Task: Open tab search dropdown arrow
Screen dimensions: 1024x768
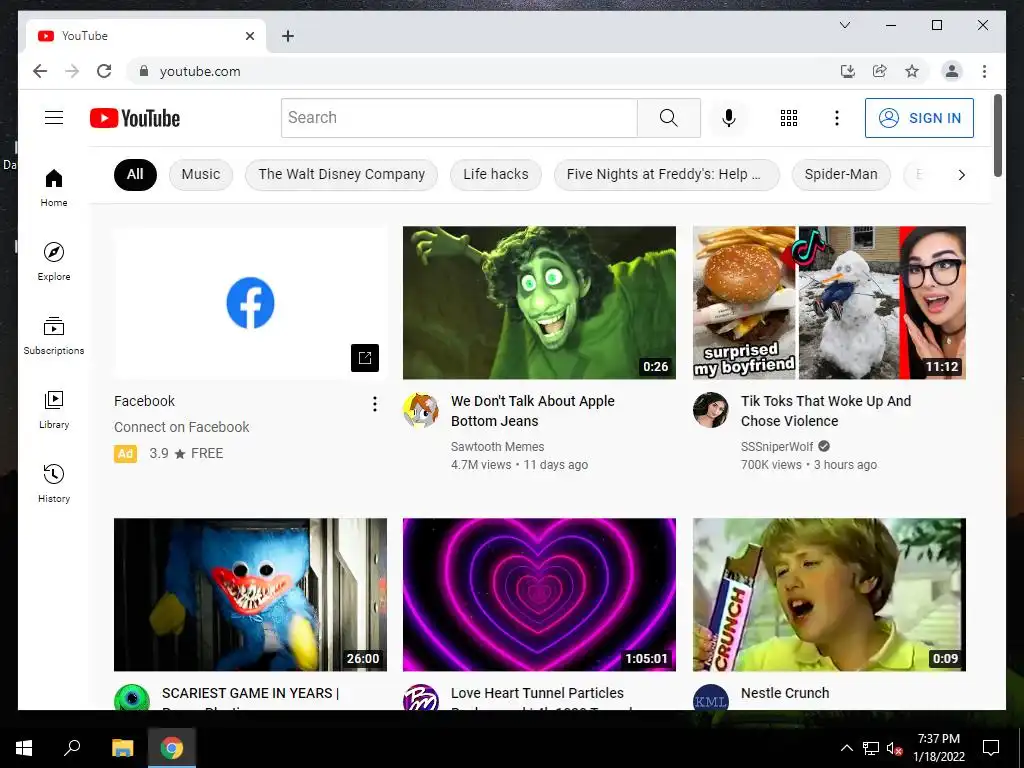Action: tap(844, 25)
